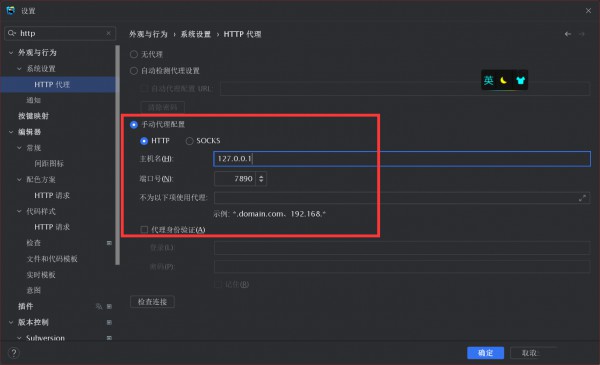Select 手动代理配置 radio option

point(134,125)
